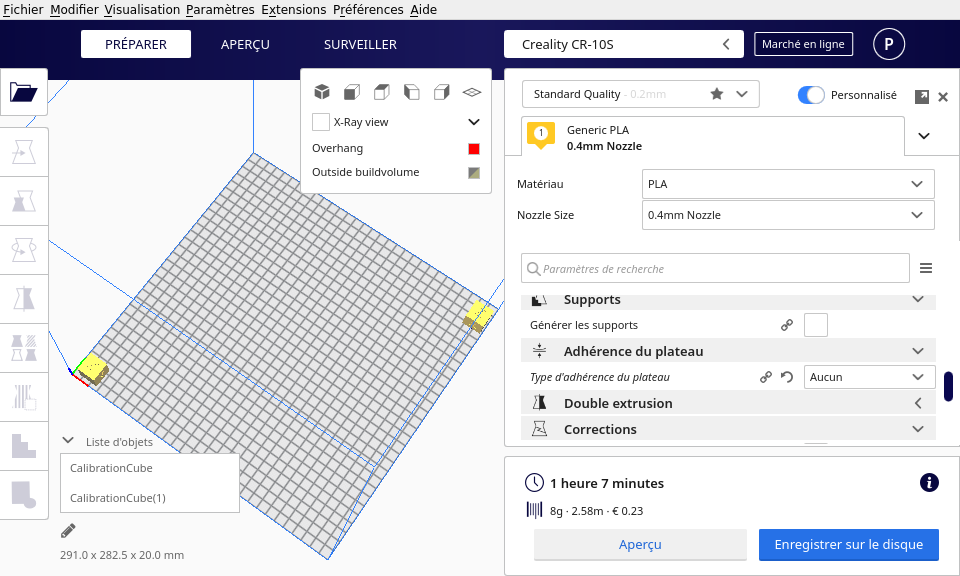
Task: Open file with the folder icon
Action: click(24, 92)
